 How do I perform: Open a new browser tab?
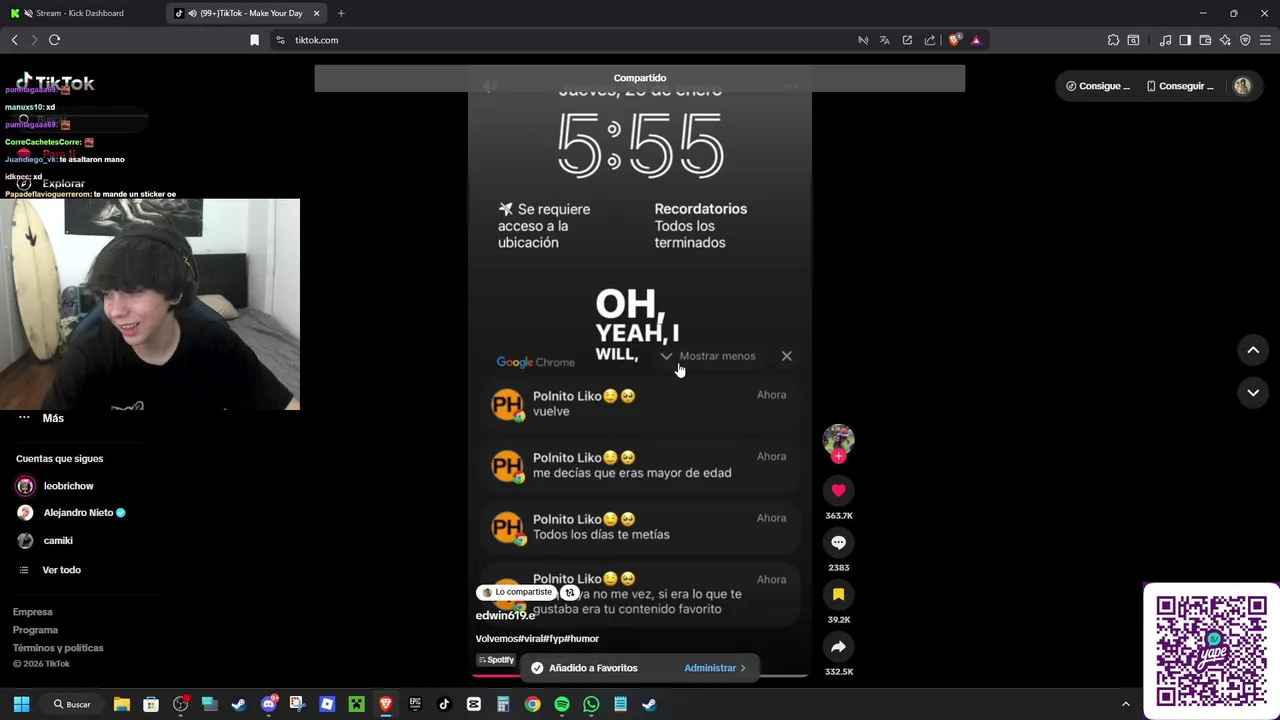coord(341,13)
